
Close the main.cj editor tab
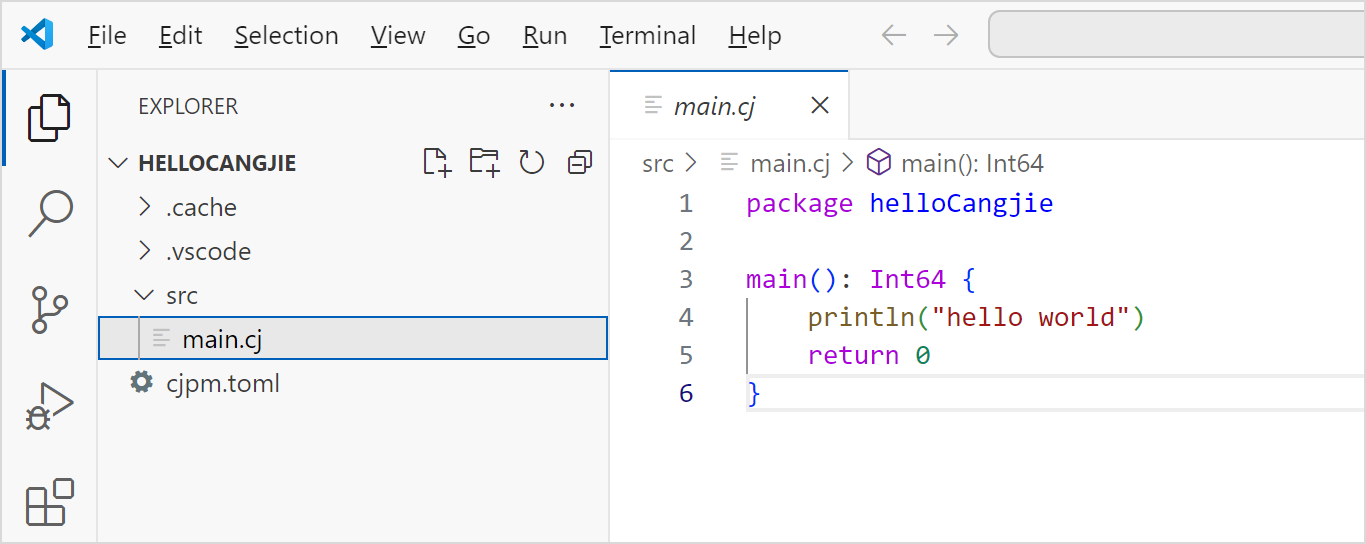[820, 106]
